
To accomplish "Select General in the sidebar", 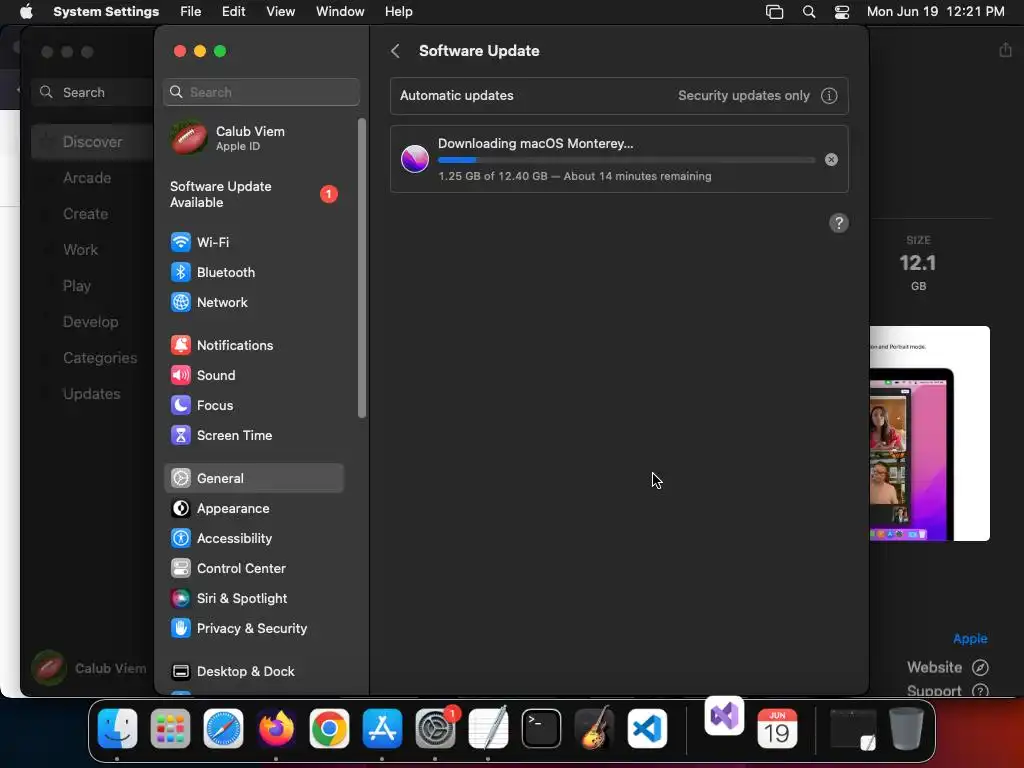I will 253,478.
